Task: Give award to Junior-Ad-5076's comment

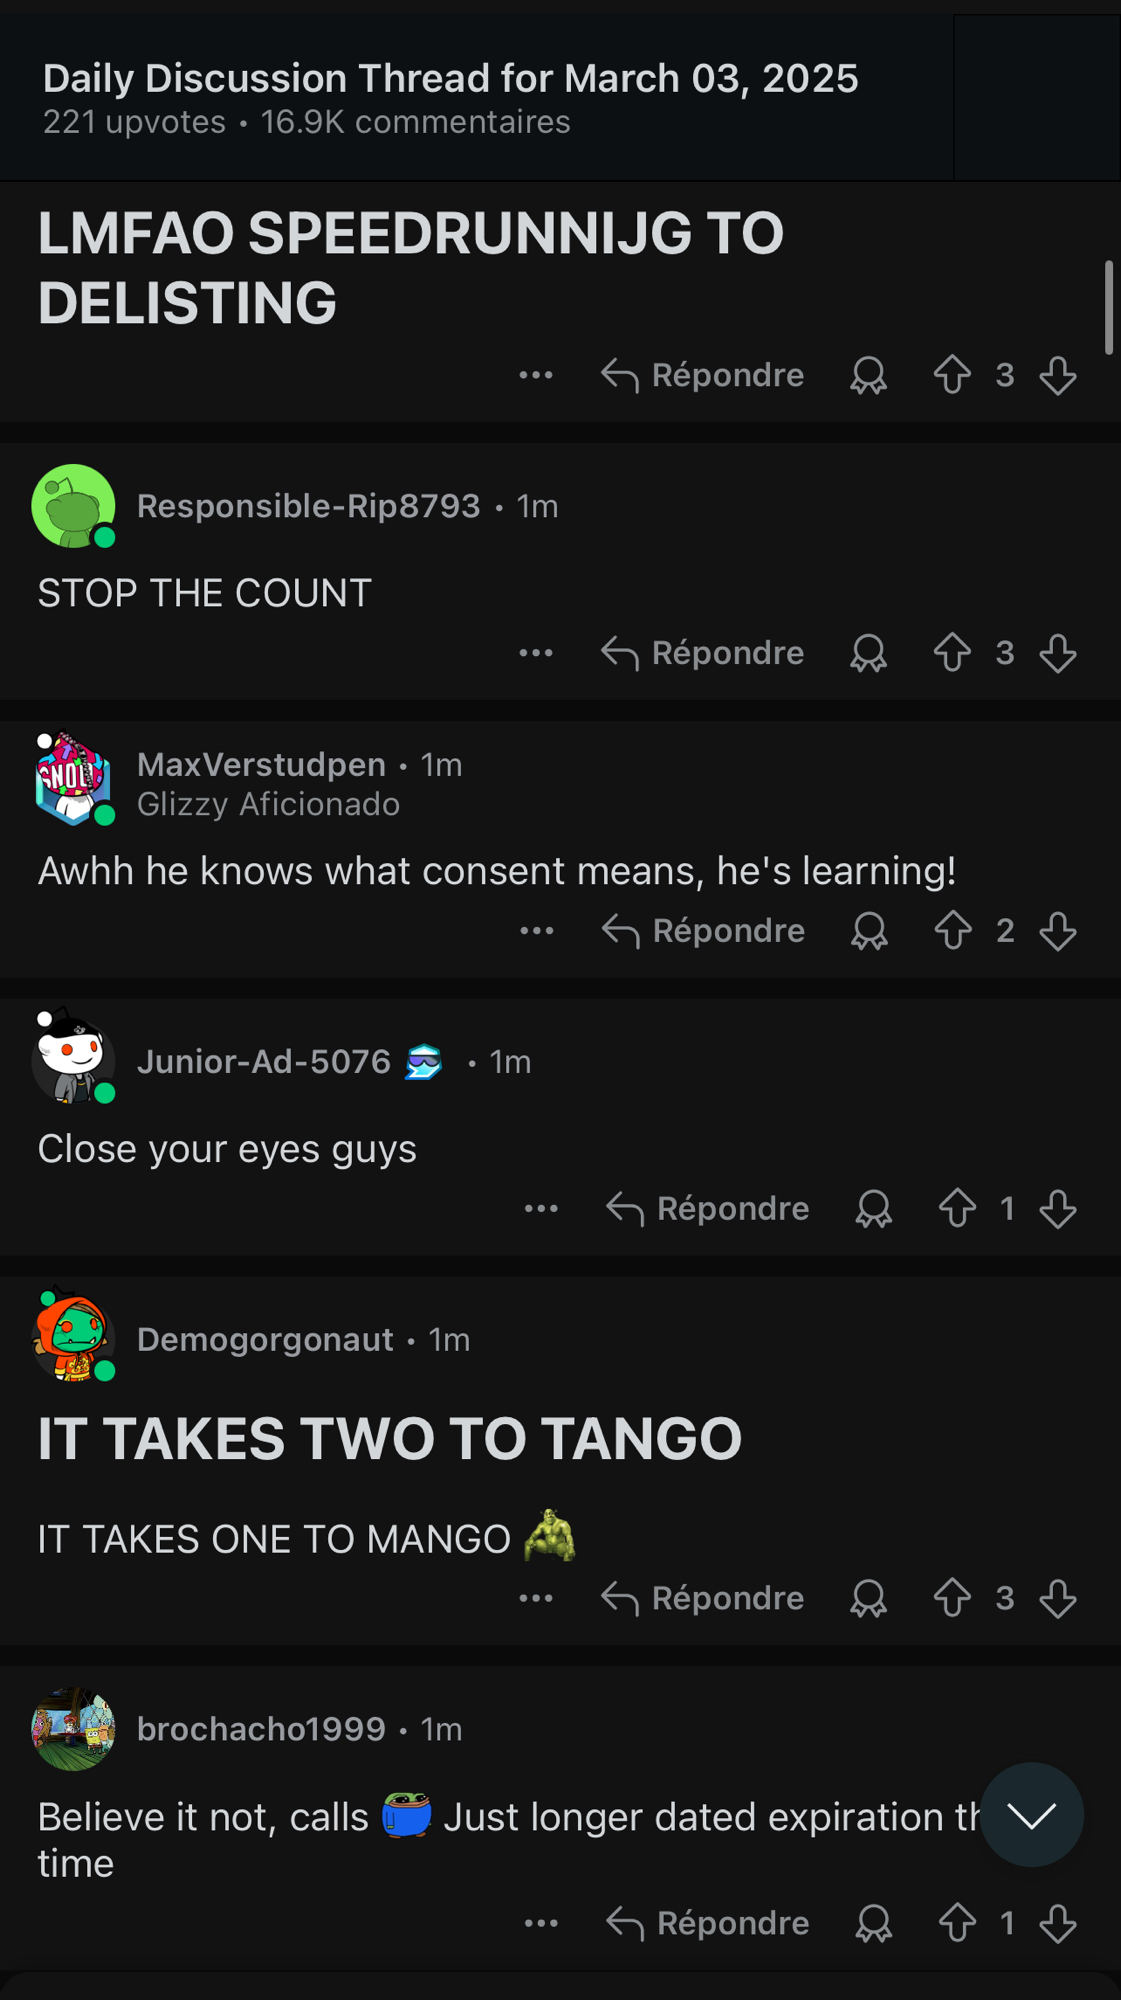Action: [x=874, y=1209]
